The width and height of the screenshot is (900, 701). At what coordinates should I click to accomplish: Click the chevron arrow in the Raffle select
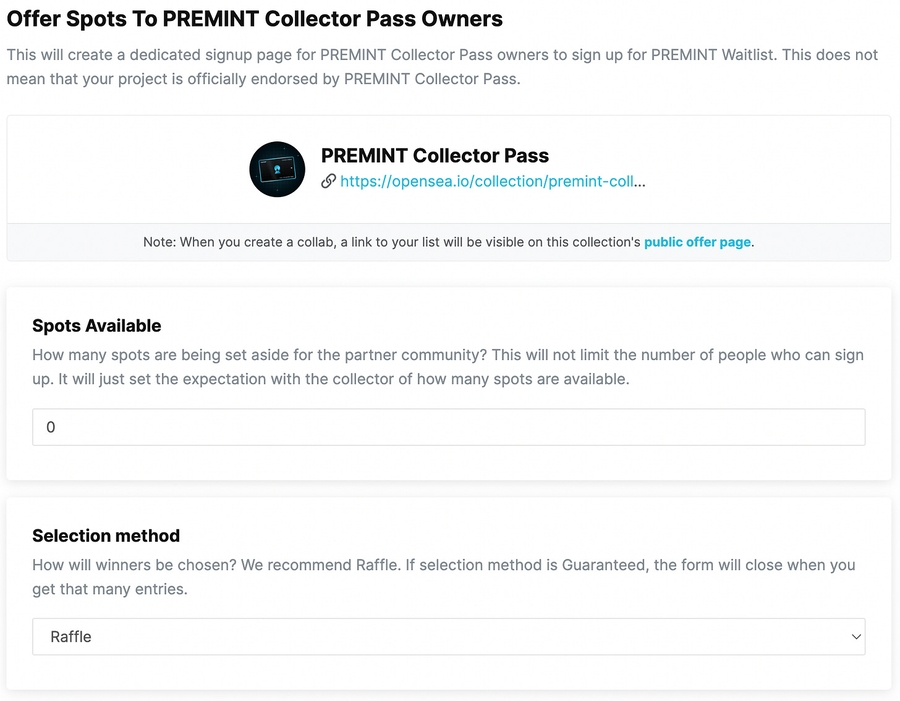tap(855, 636)
